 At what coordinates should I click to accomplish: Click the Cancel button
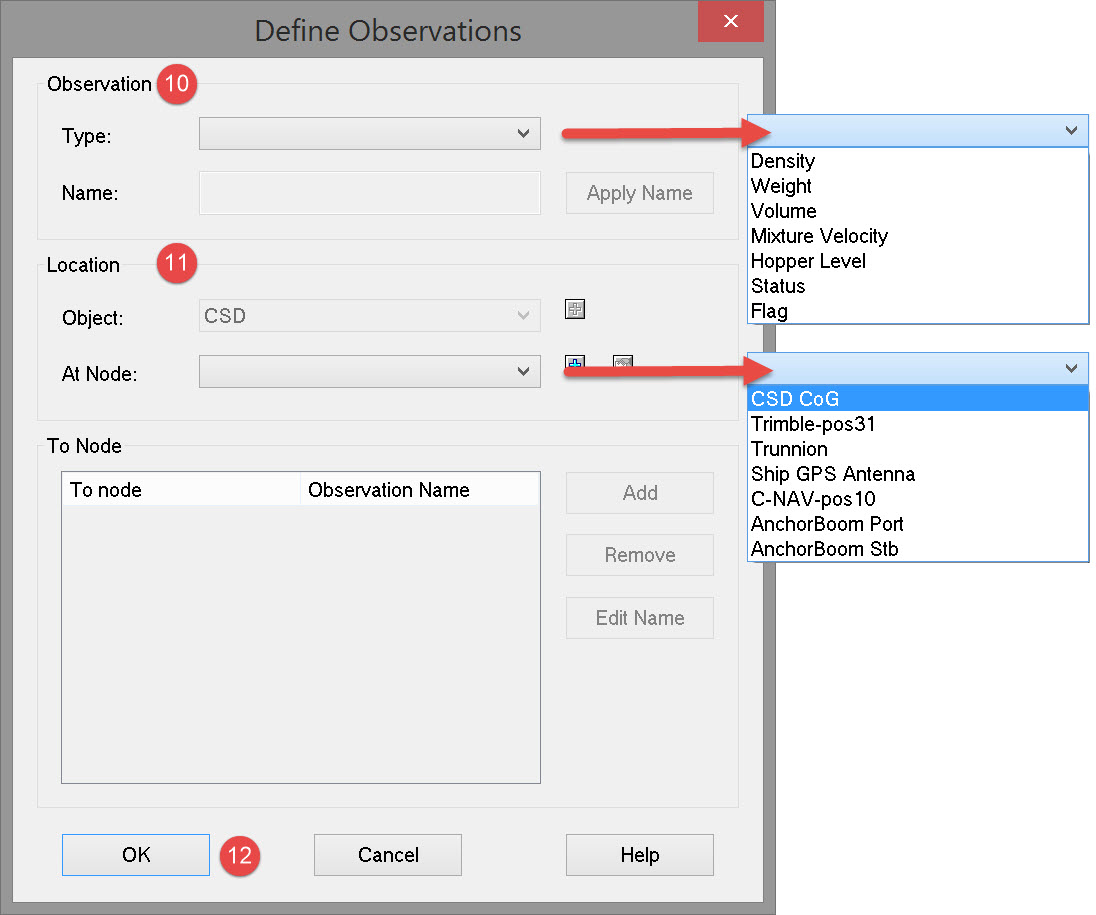pos(388,855)
